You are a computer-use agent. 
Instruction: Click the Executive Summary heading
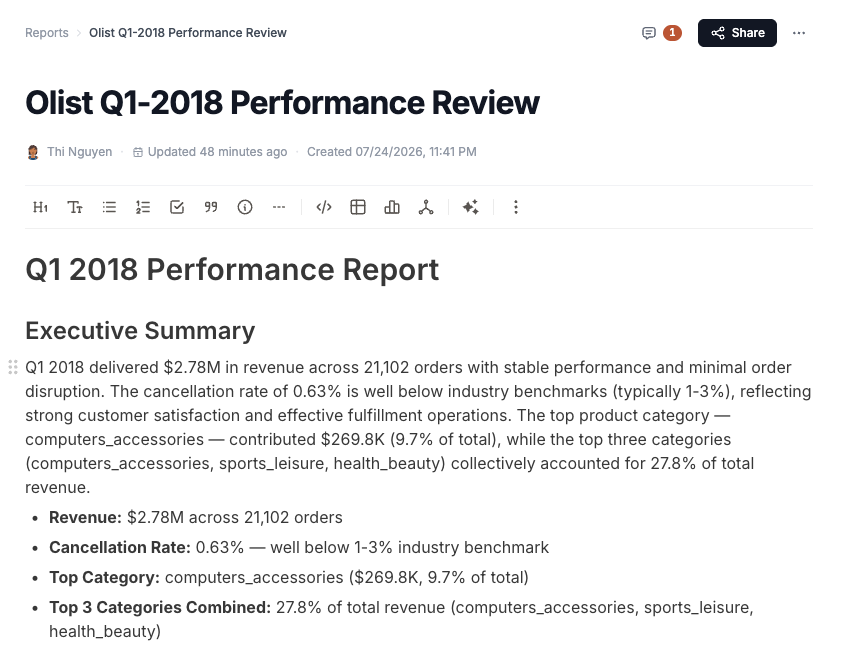pyautogui.click(x=140, y=331)
